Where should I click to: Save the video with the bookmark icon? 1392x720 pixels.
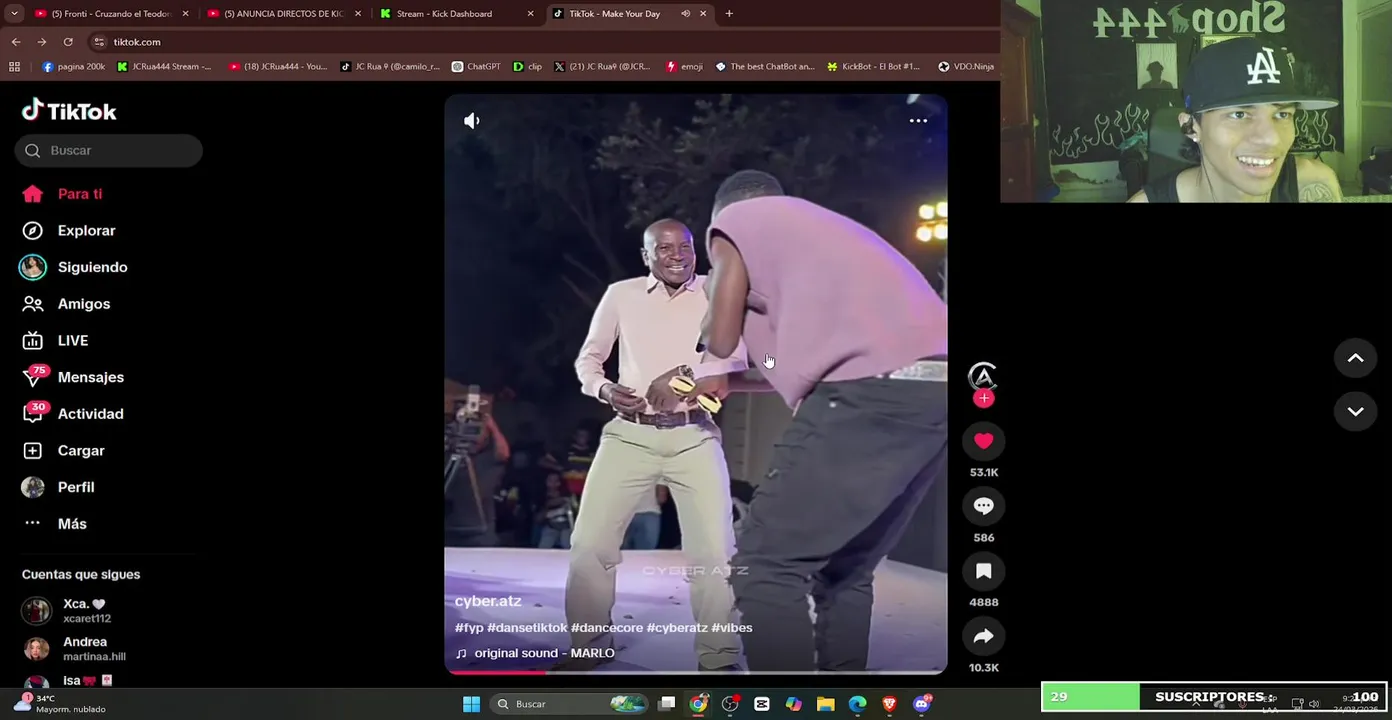[984, 571]
